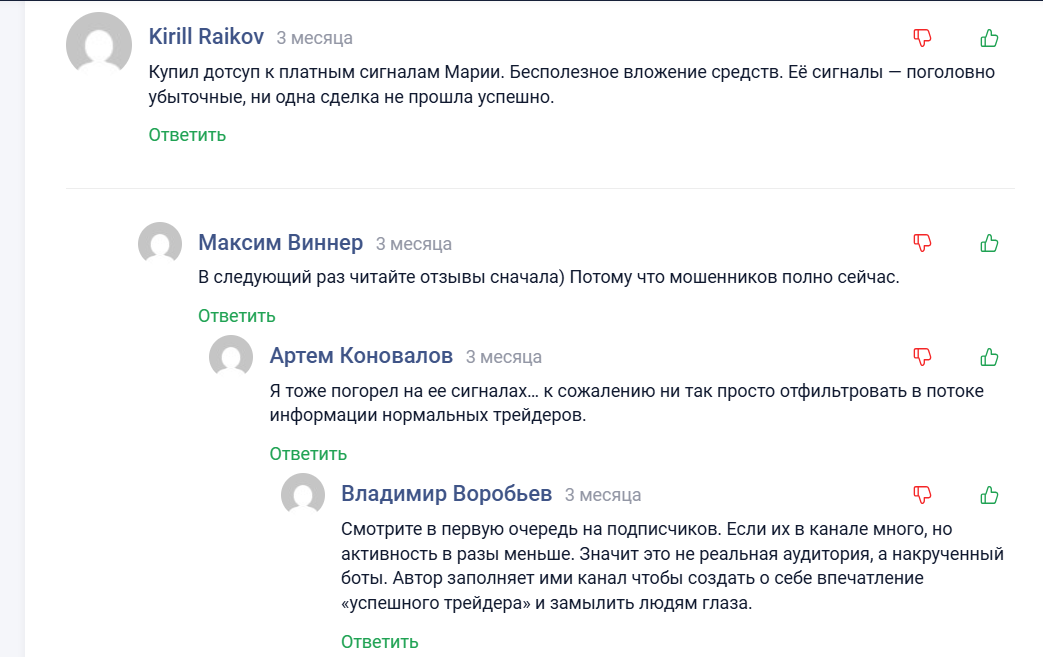Like Kirill Raikov's review

click(989, 37)
